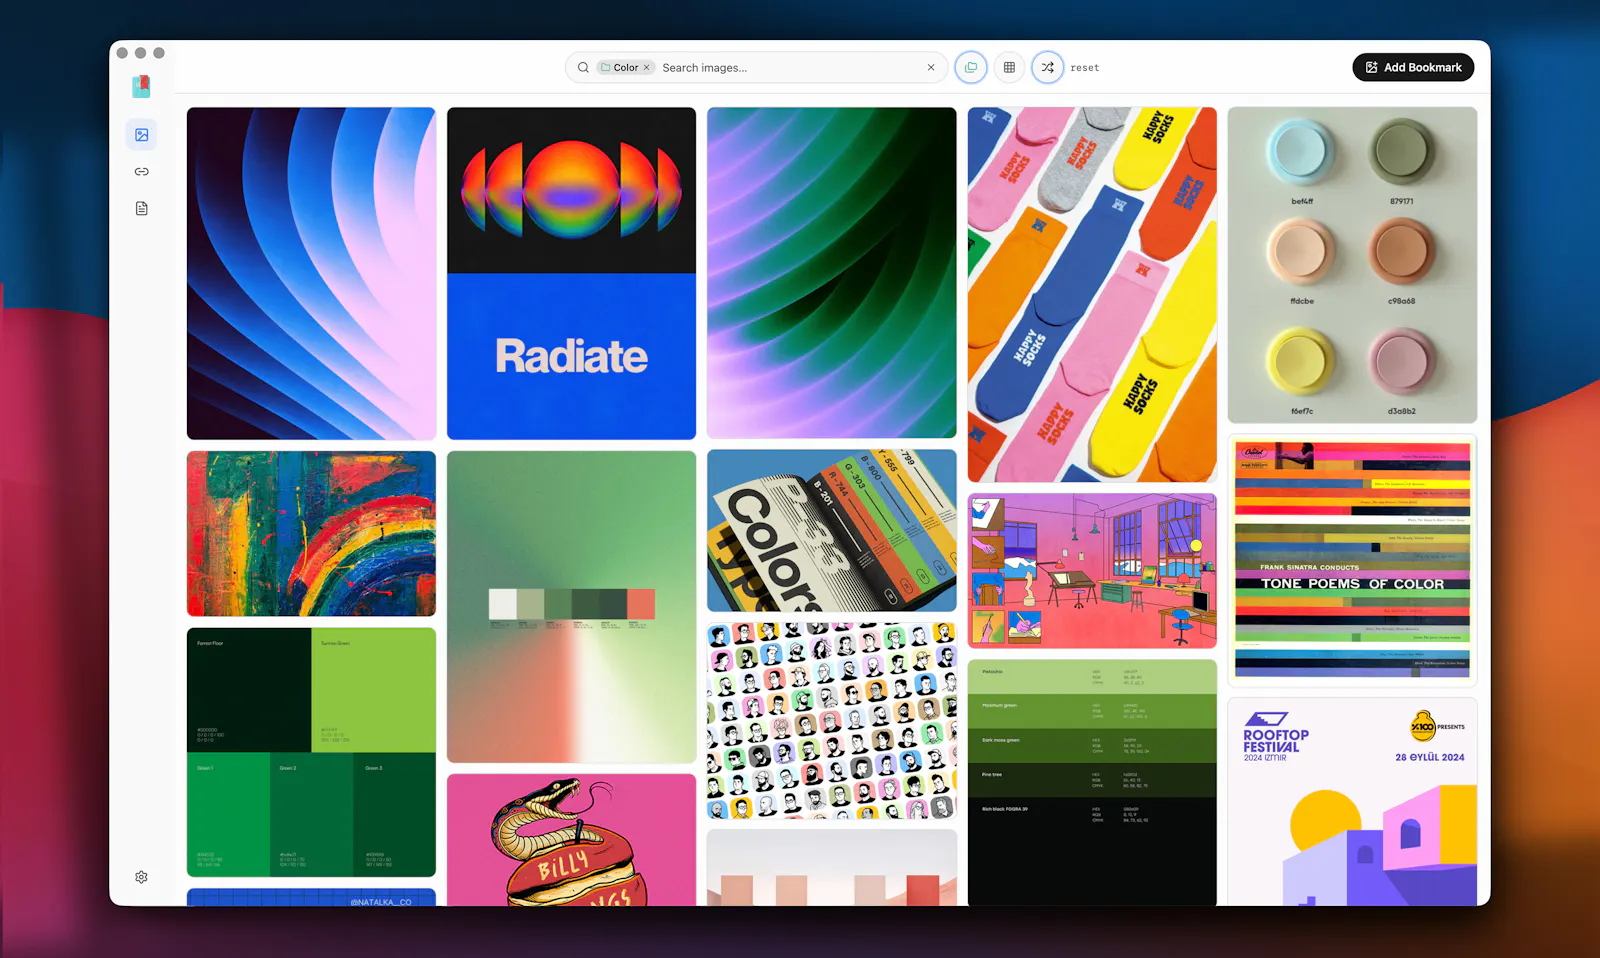The height and width of the screenshot is (958, 1600).
Task: Click the macOS window close button
Action: pos(122,53)
